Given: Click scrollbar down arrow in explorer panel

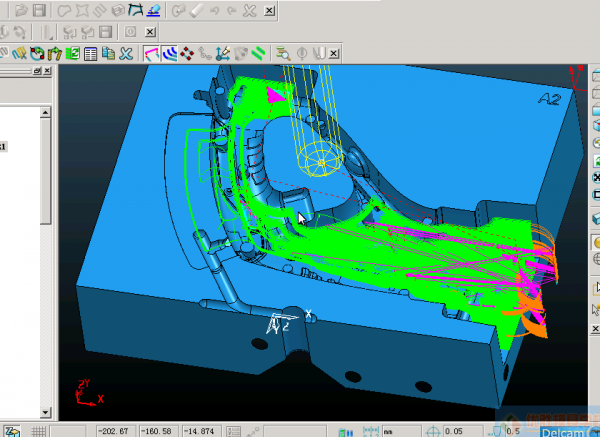Looking at the screenshot, I should click(46, 412).
